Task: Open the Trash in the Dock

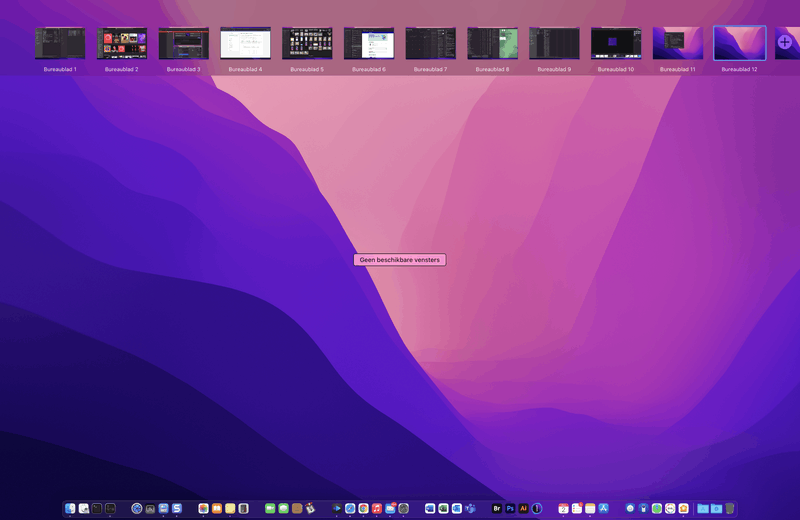Action: 730,509
